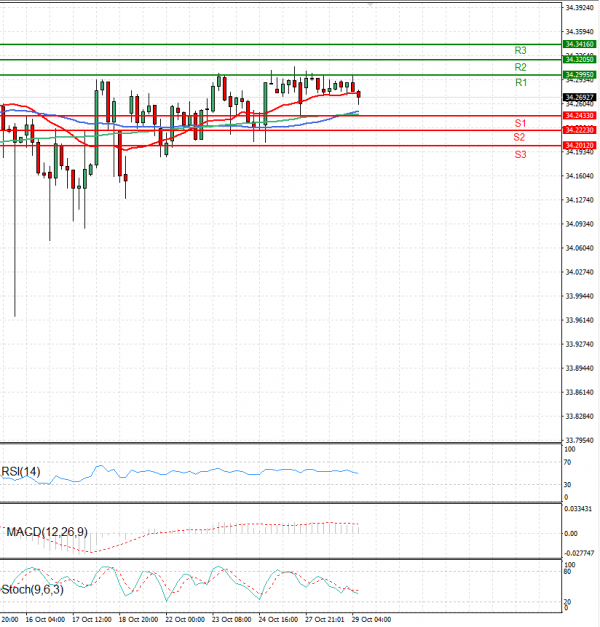Click the 27 Oct 21:01 time axis label
600x627 pixels.
point(325,619)
